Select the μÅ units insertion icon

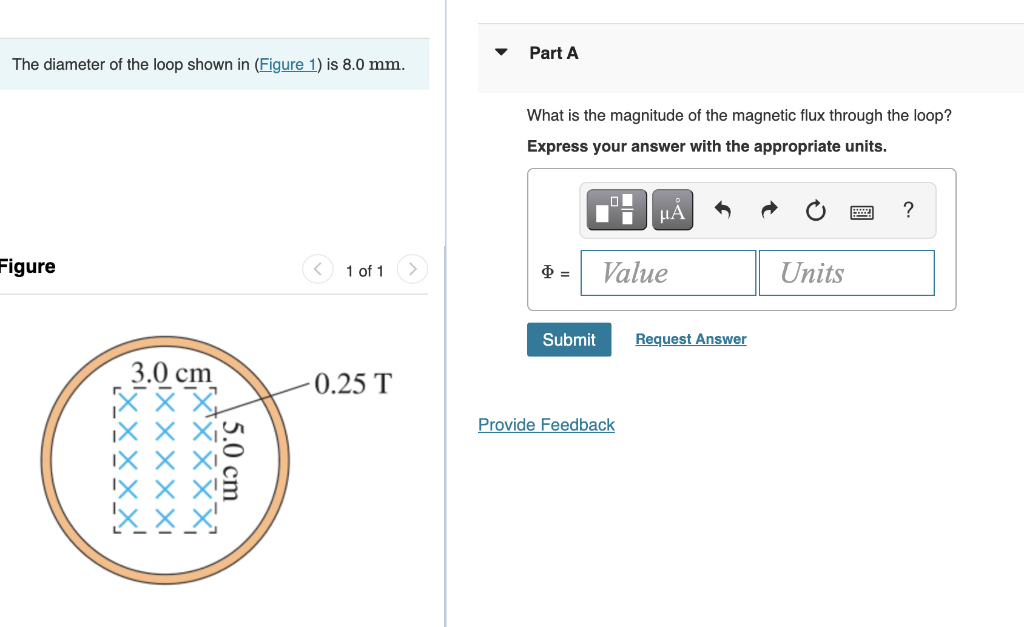click(x=671, y=210)
